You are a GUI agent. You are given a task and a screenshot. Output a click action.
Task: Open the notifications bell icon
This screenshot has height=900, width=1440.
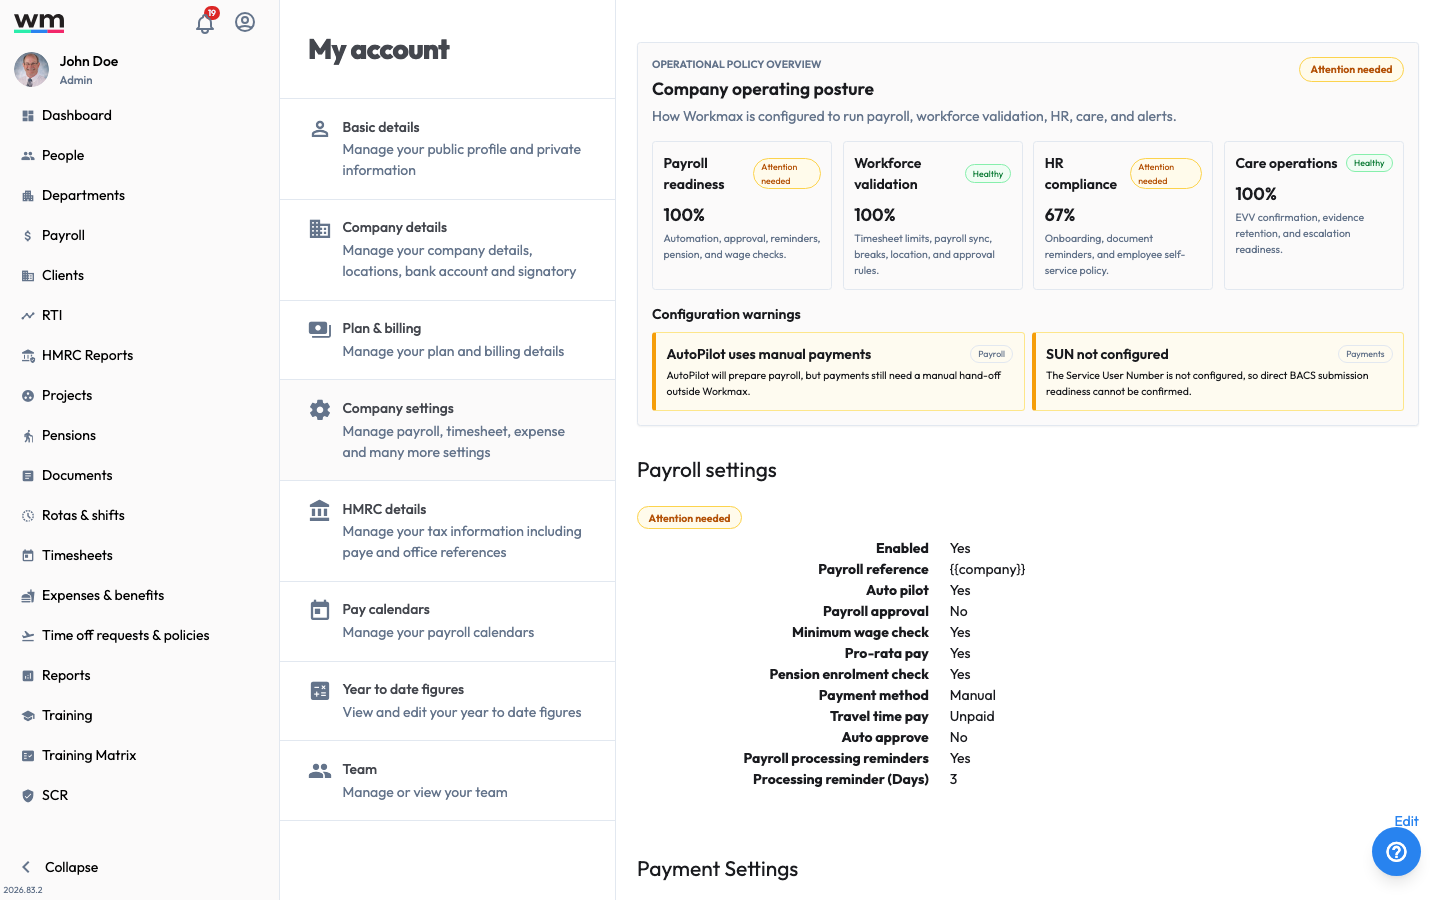[205, 22]
